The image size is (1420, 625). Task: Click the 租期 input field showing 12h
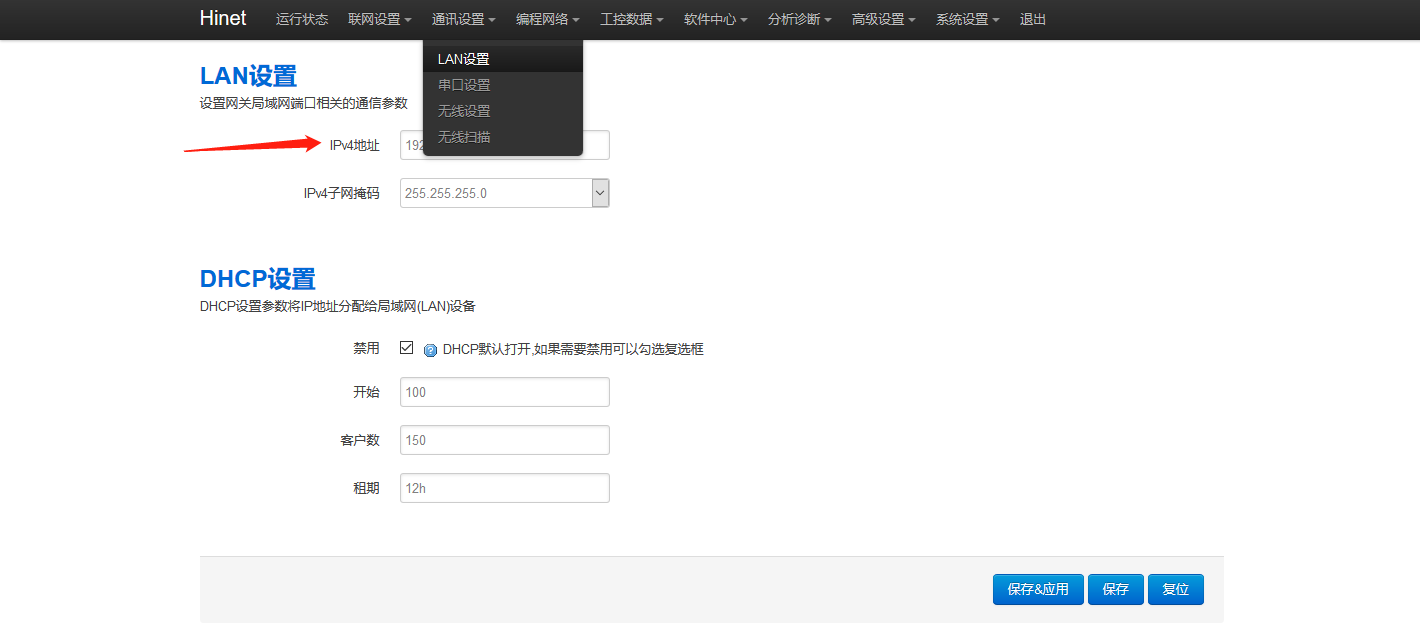[x=504, y=487]
